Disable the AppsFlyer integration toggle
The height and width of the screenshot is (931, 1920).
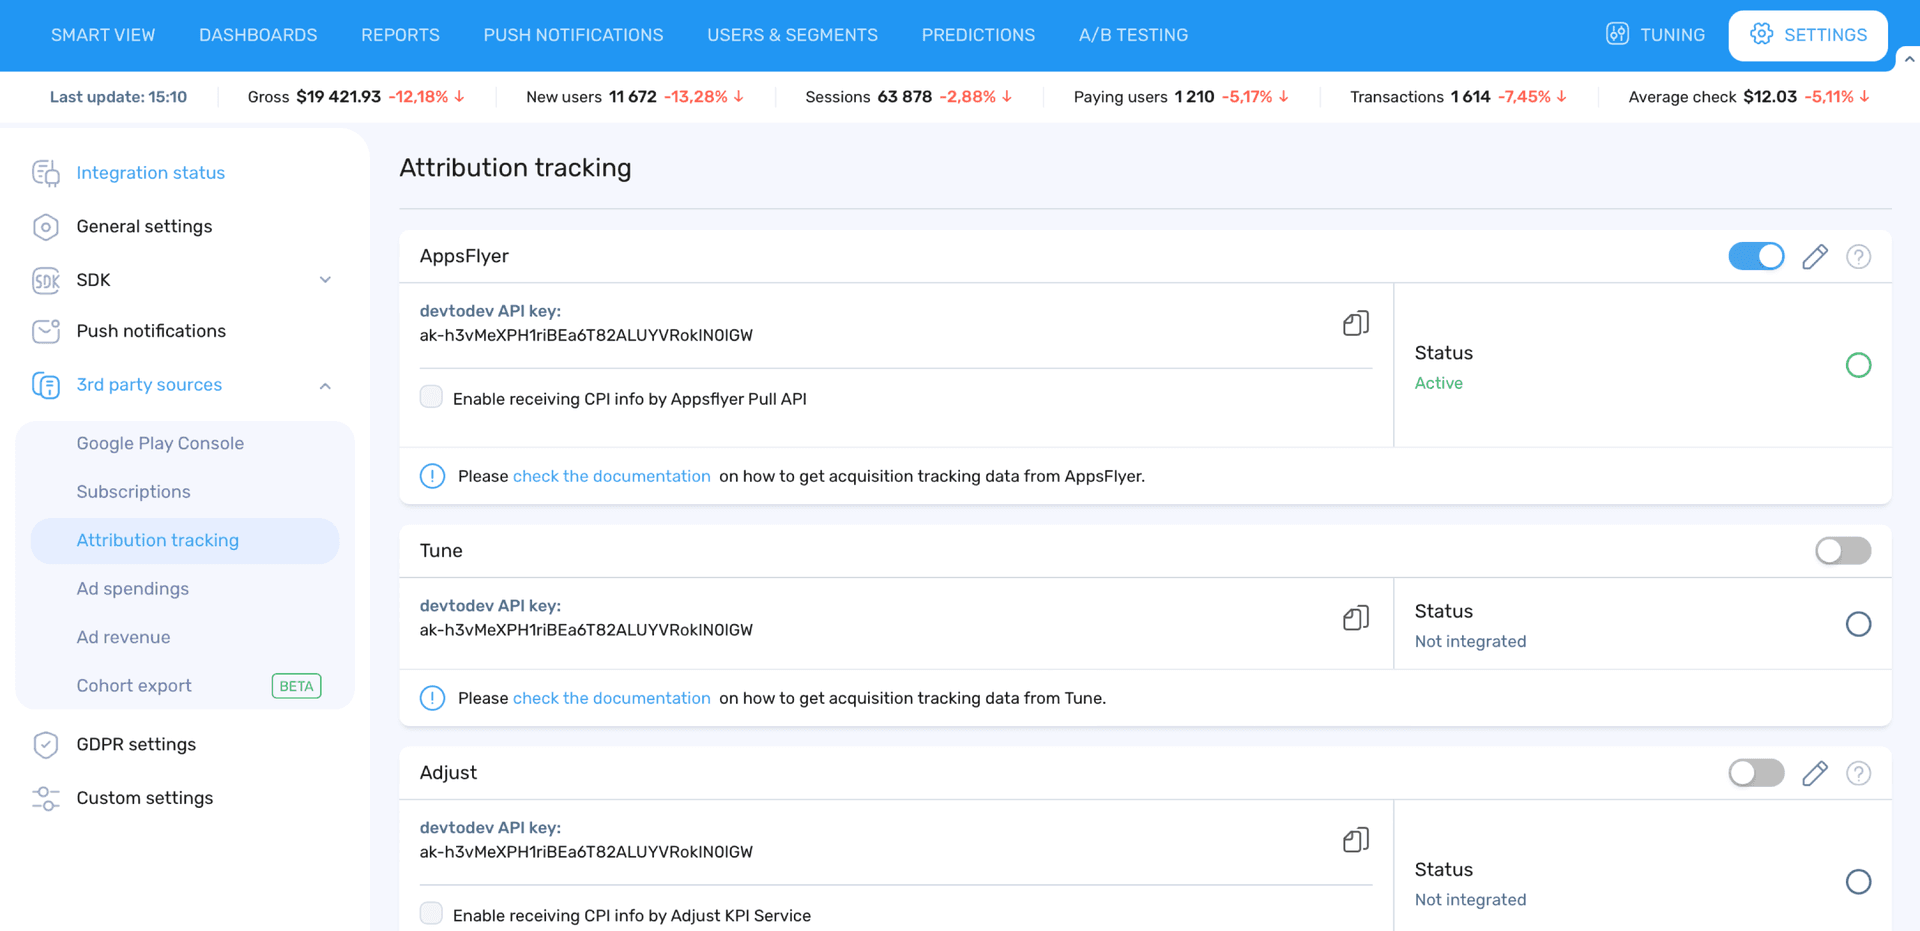click(x=1756, y=256)
